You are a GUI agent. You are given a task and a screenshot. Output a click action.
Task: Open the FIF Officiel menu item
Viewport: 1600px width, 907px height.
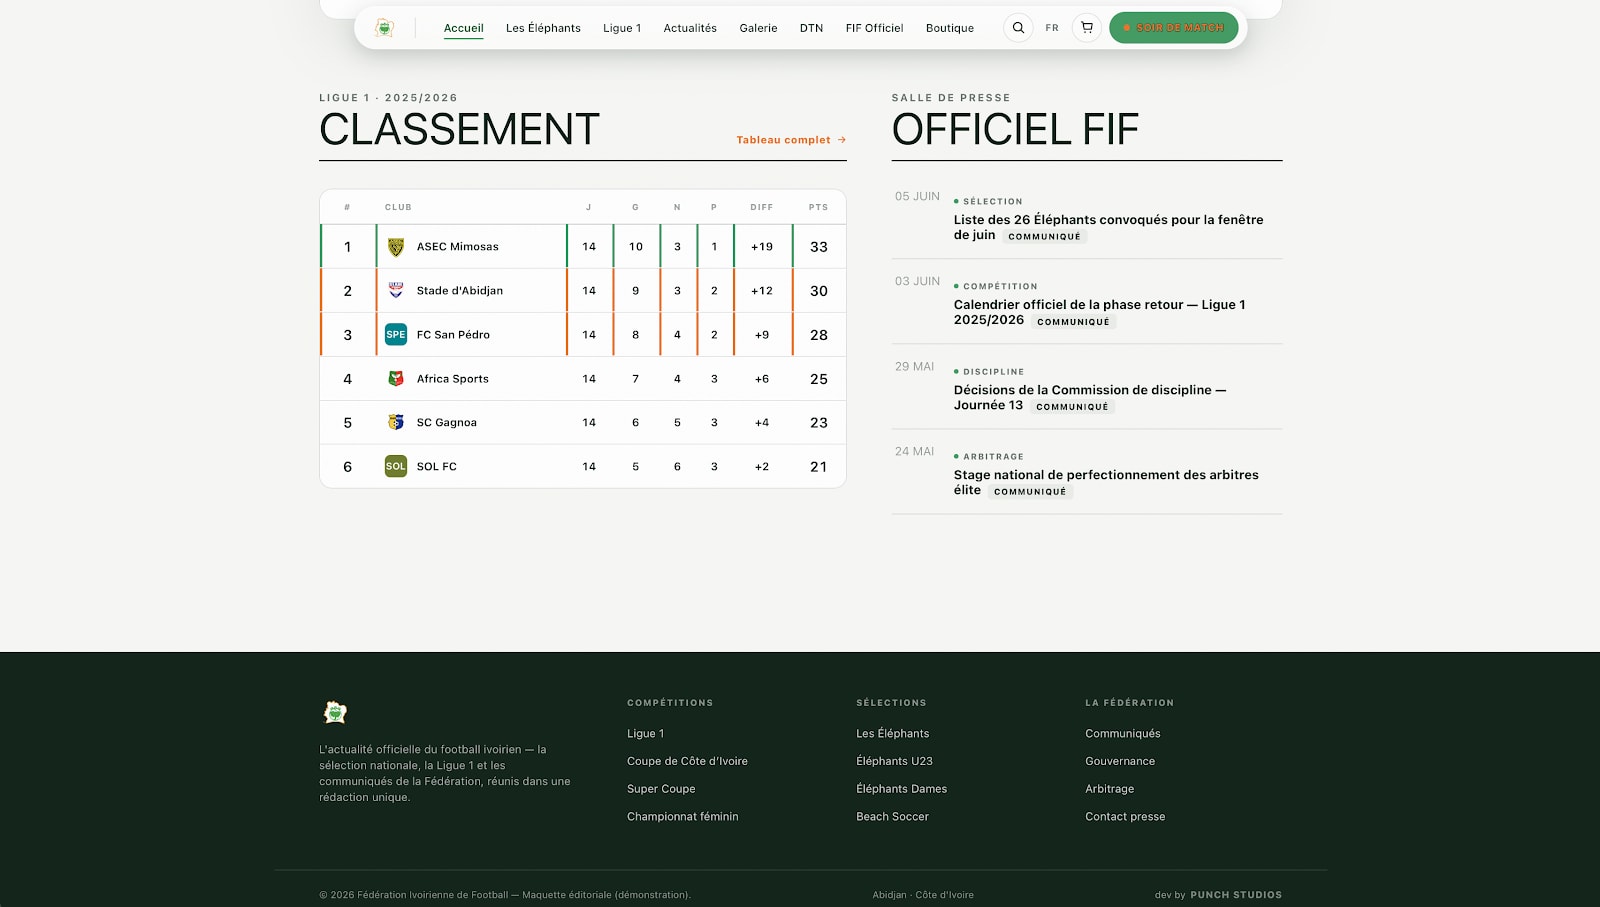[874, 28]
